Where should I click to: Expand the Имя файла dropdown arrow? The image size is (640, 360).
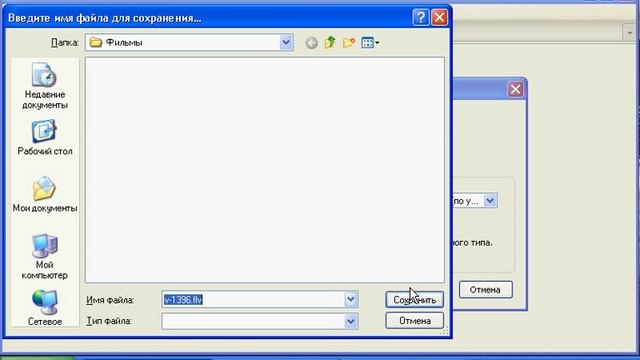pyautogui.click(x=351, y=300)
